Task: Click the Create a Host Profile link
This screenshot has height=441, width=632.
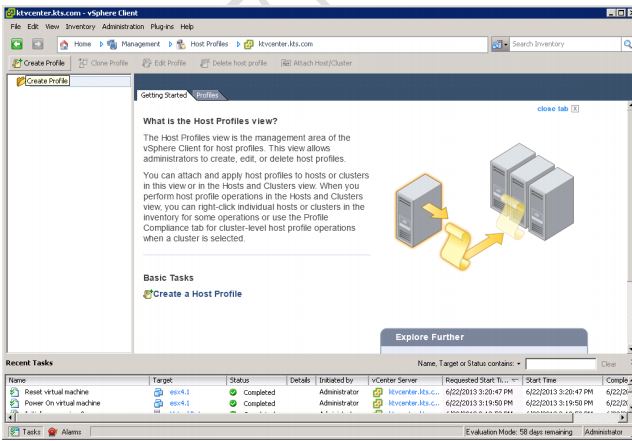Action: [198, 294]
